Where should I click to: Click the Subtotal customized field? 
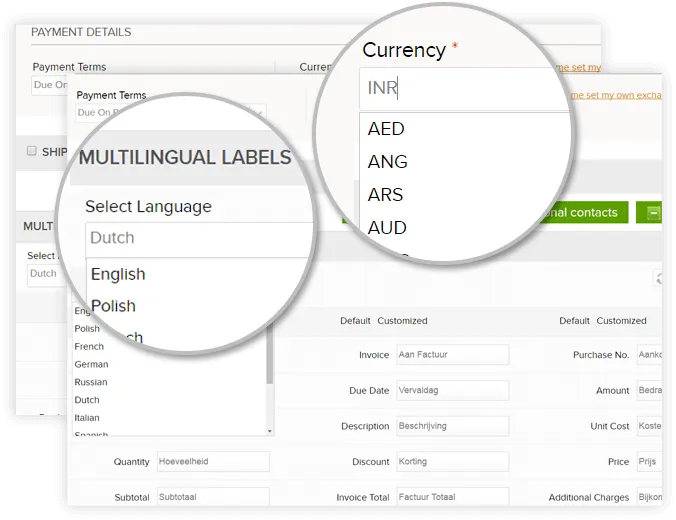pyautogui.click(x=213, y=497)
